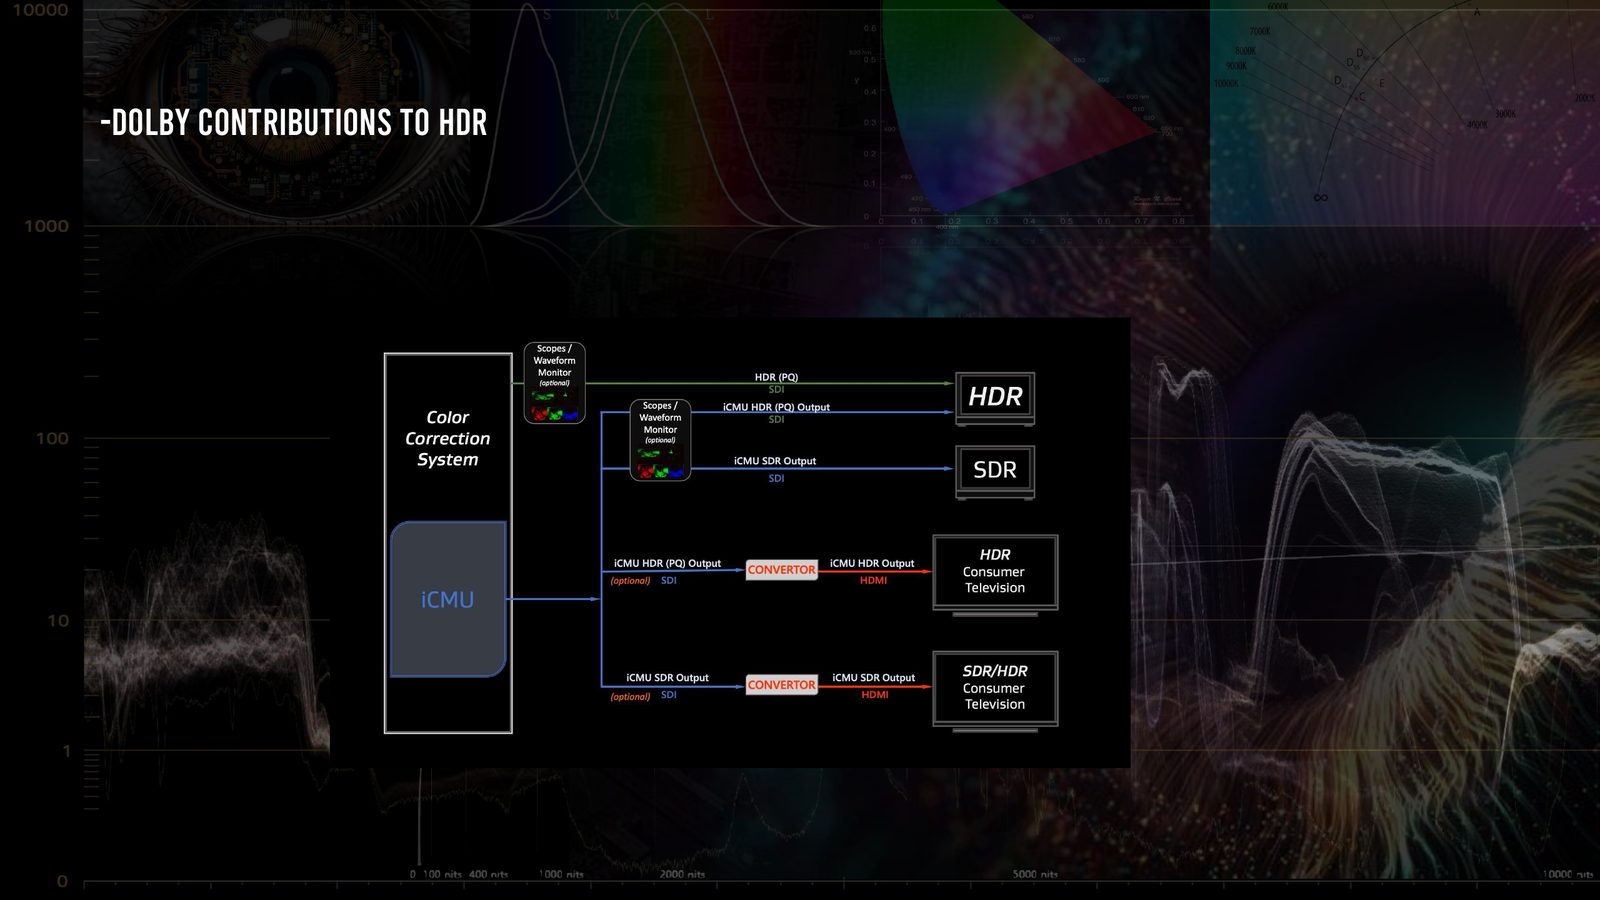Click the HDR reference monitor icon
Viewport: 1600px width, 900px height.
coord(995,398)
